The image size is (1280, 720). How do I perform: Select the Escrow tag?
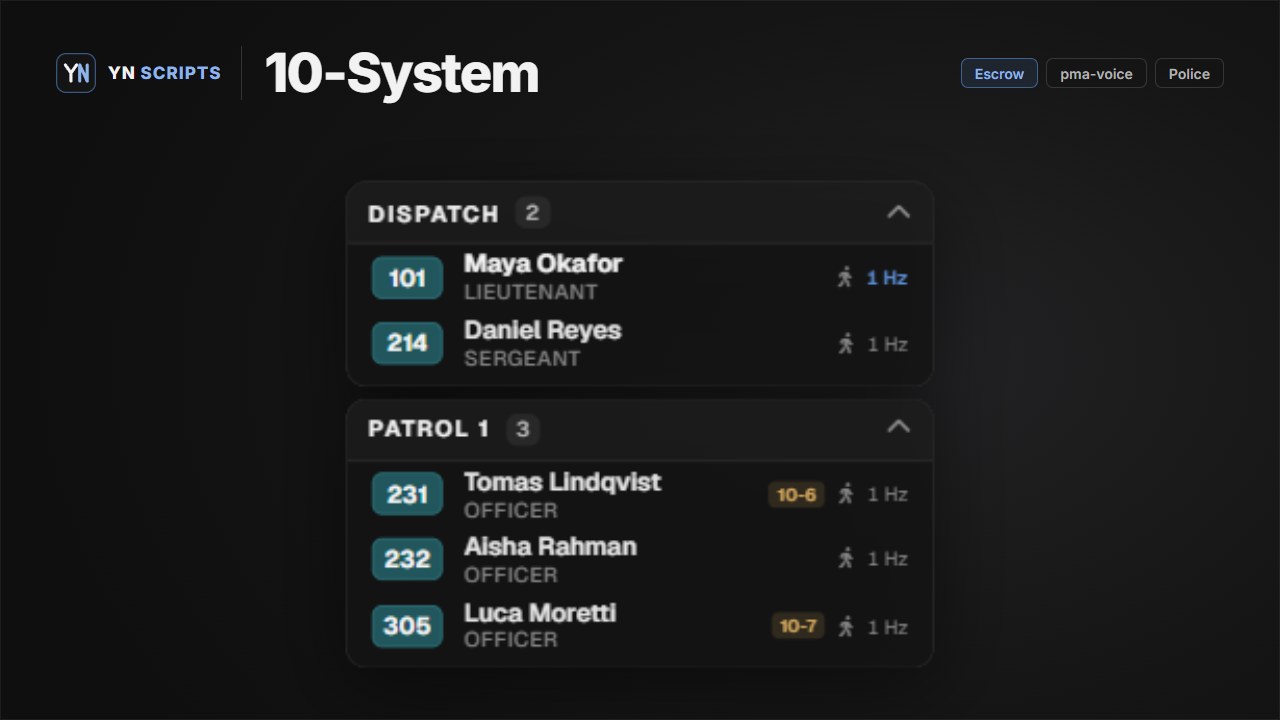point(999,73)
